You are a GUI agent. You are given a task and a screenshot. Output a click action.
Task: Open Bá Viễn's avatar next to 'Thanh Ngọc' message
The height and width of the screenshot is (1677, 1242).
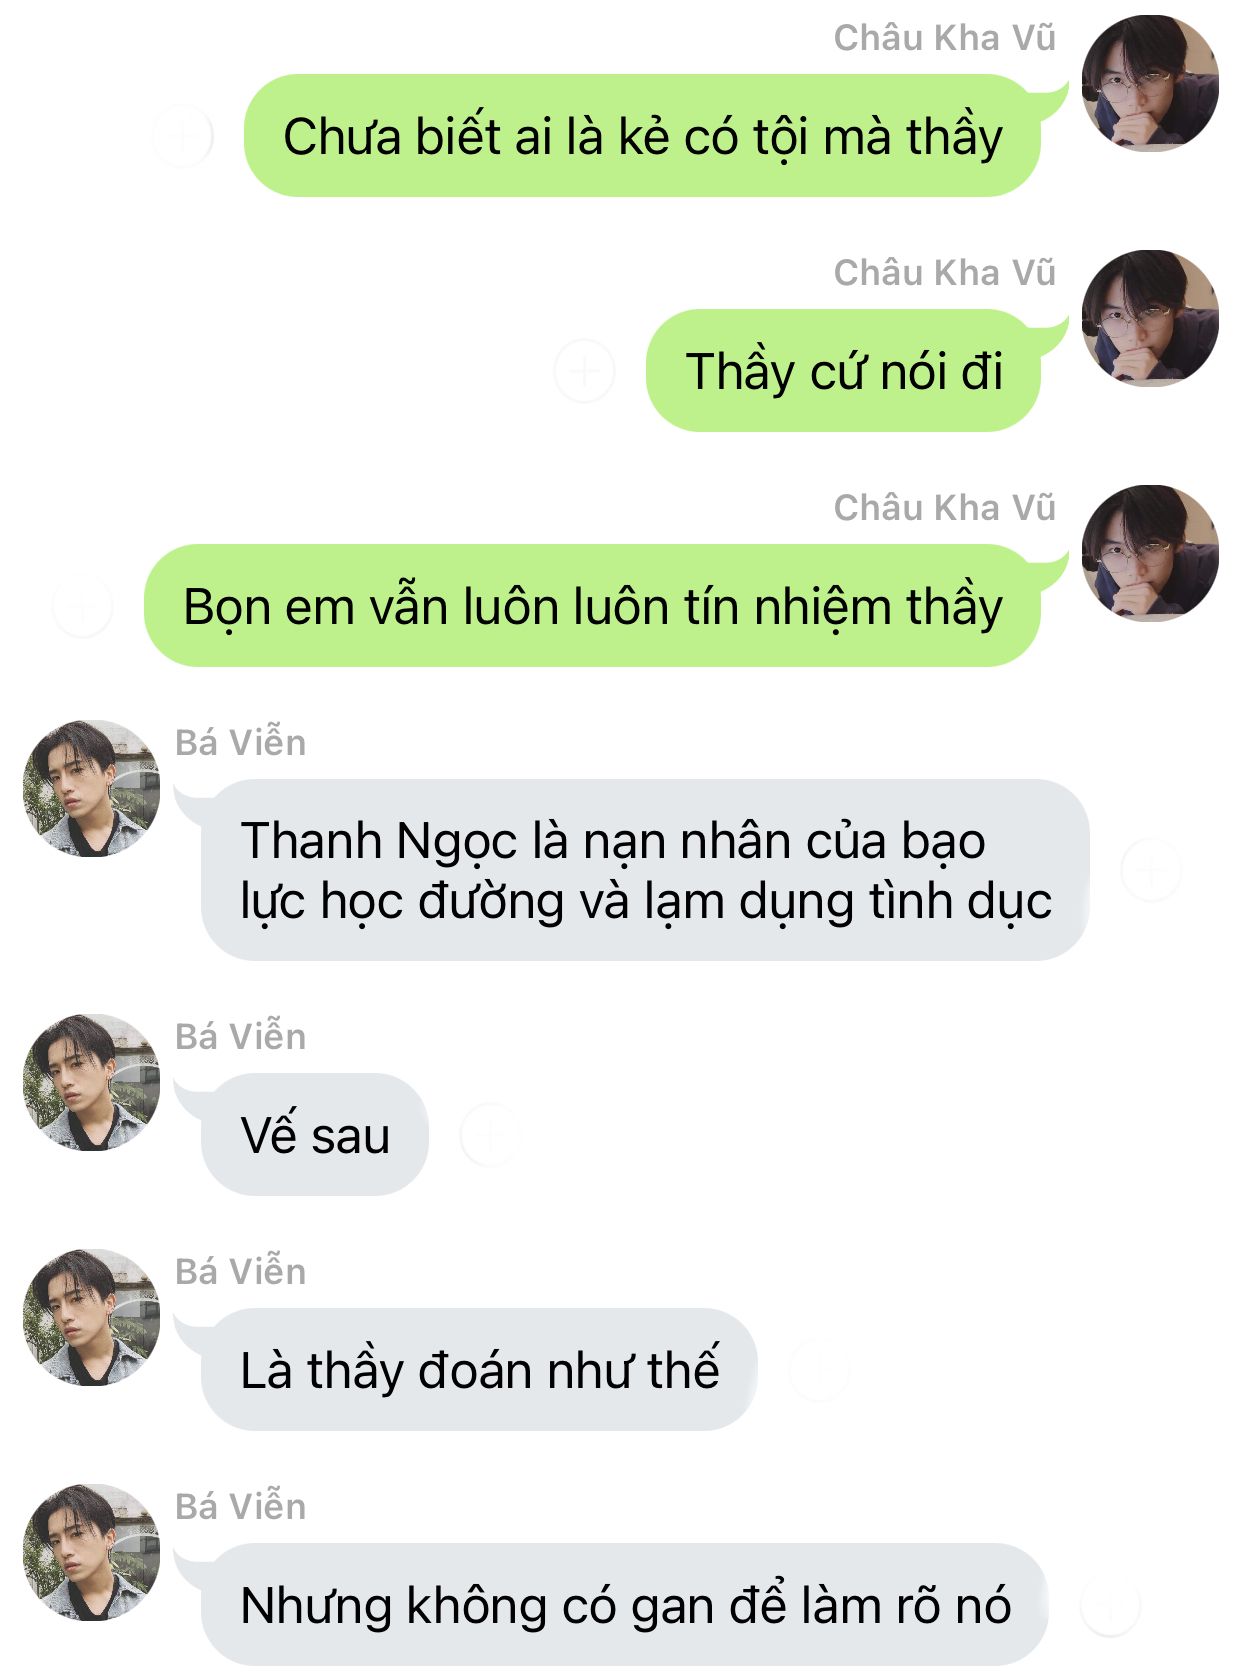tap(92, 788)
